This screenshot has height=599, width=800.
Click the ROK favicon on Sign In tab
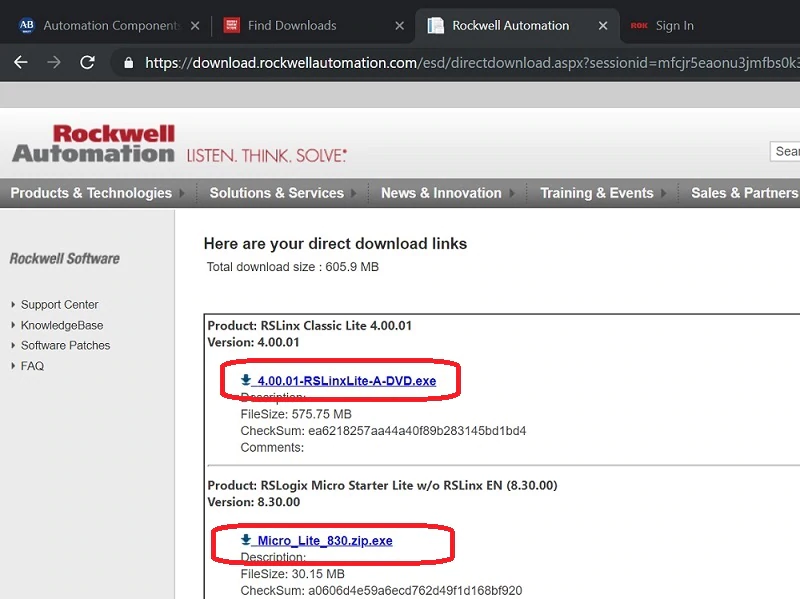[639, 26]
